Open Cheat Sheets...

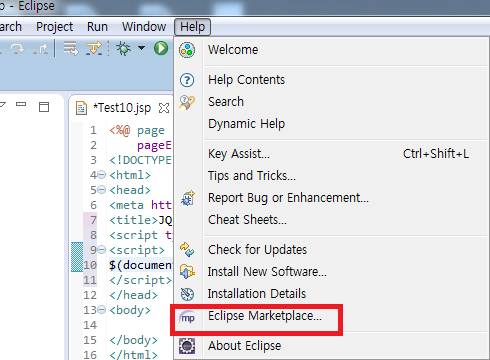pos(247,220)
